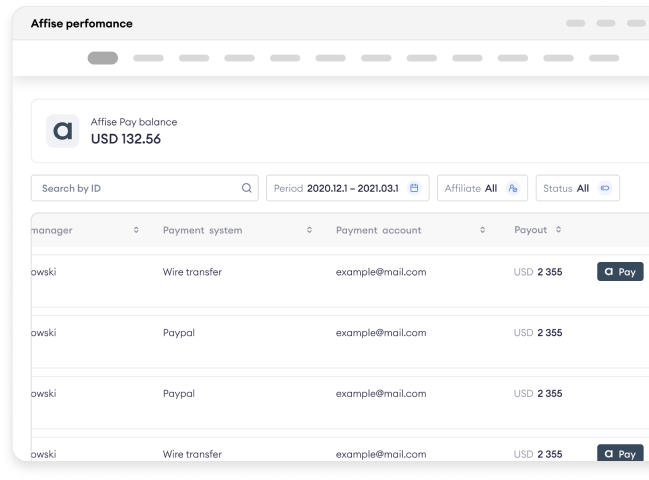Select the active dark gray navigation tab
Image resolution: width=649 pixels, height=480 pixels.
(x=103, y=58)
